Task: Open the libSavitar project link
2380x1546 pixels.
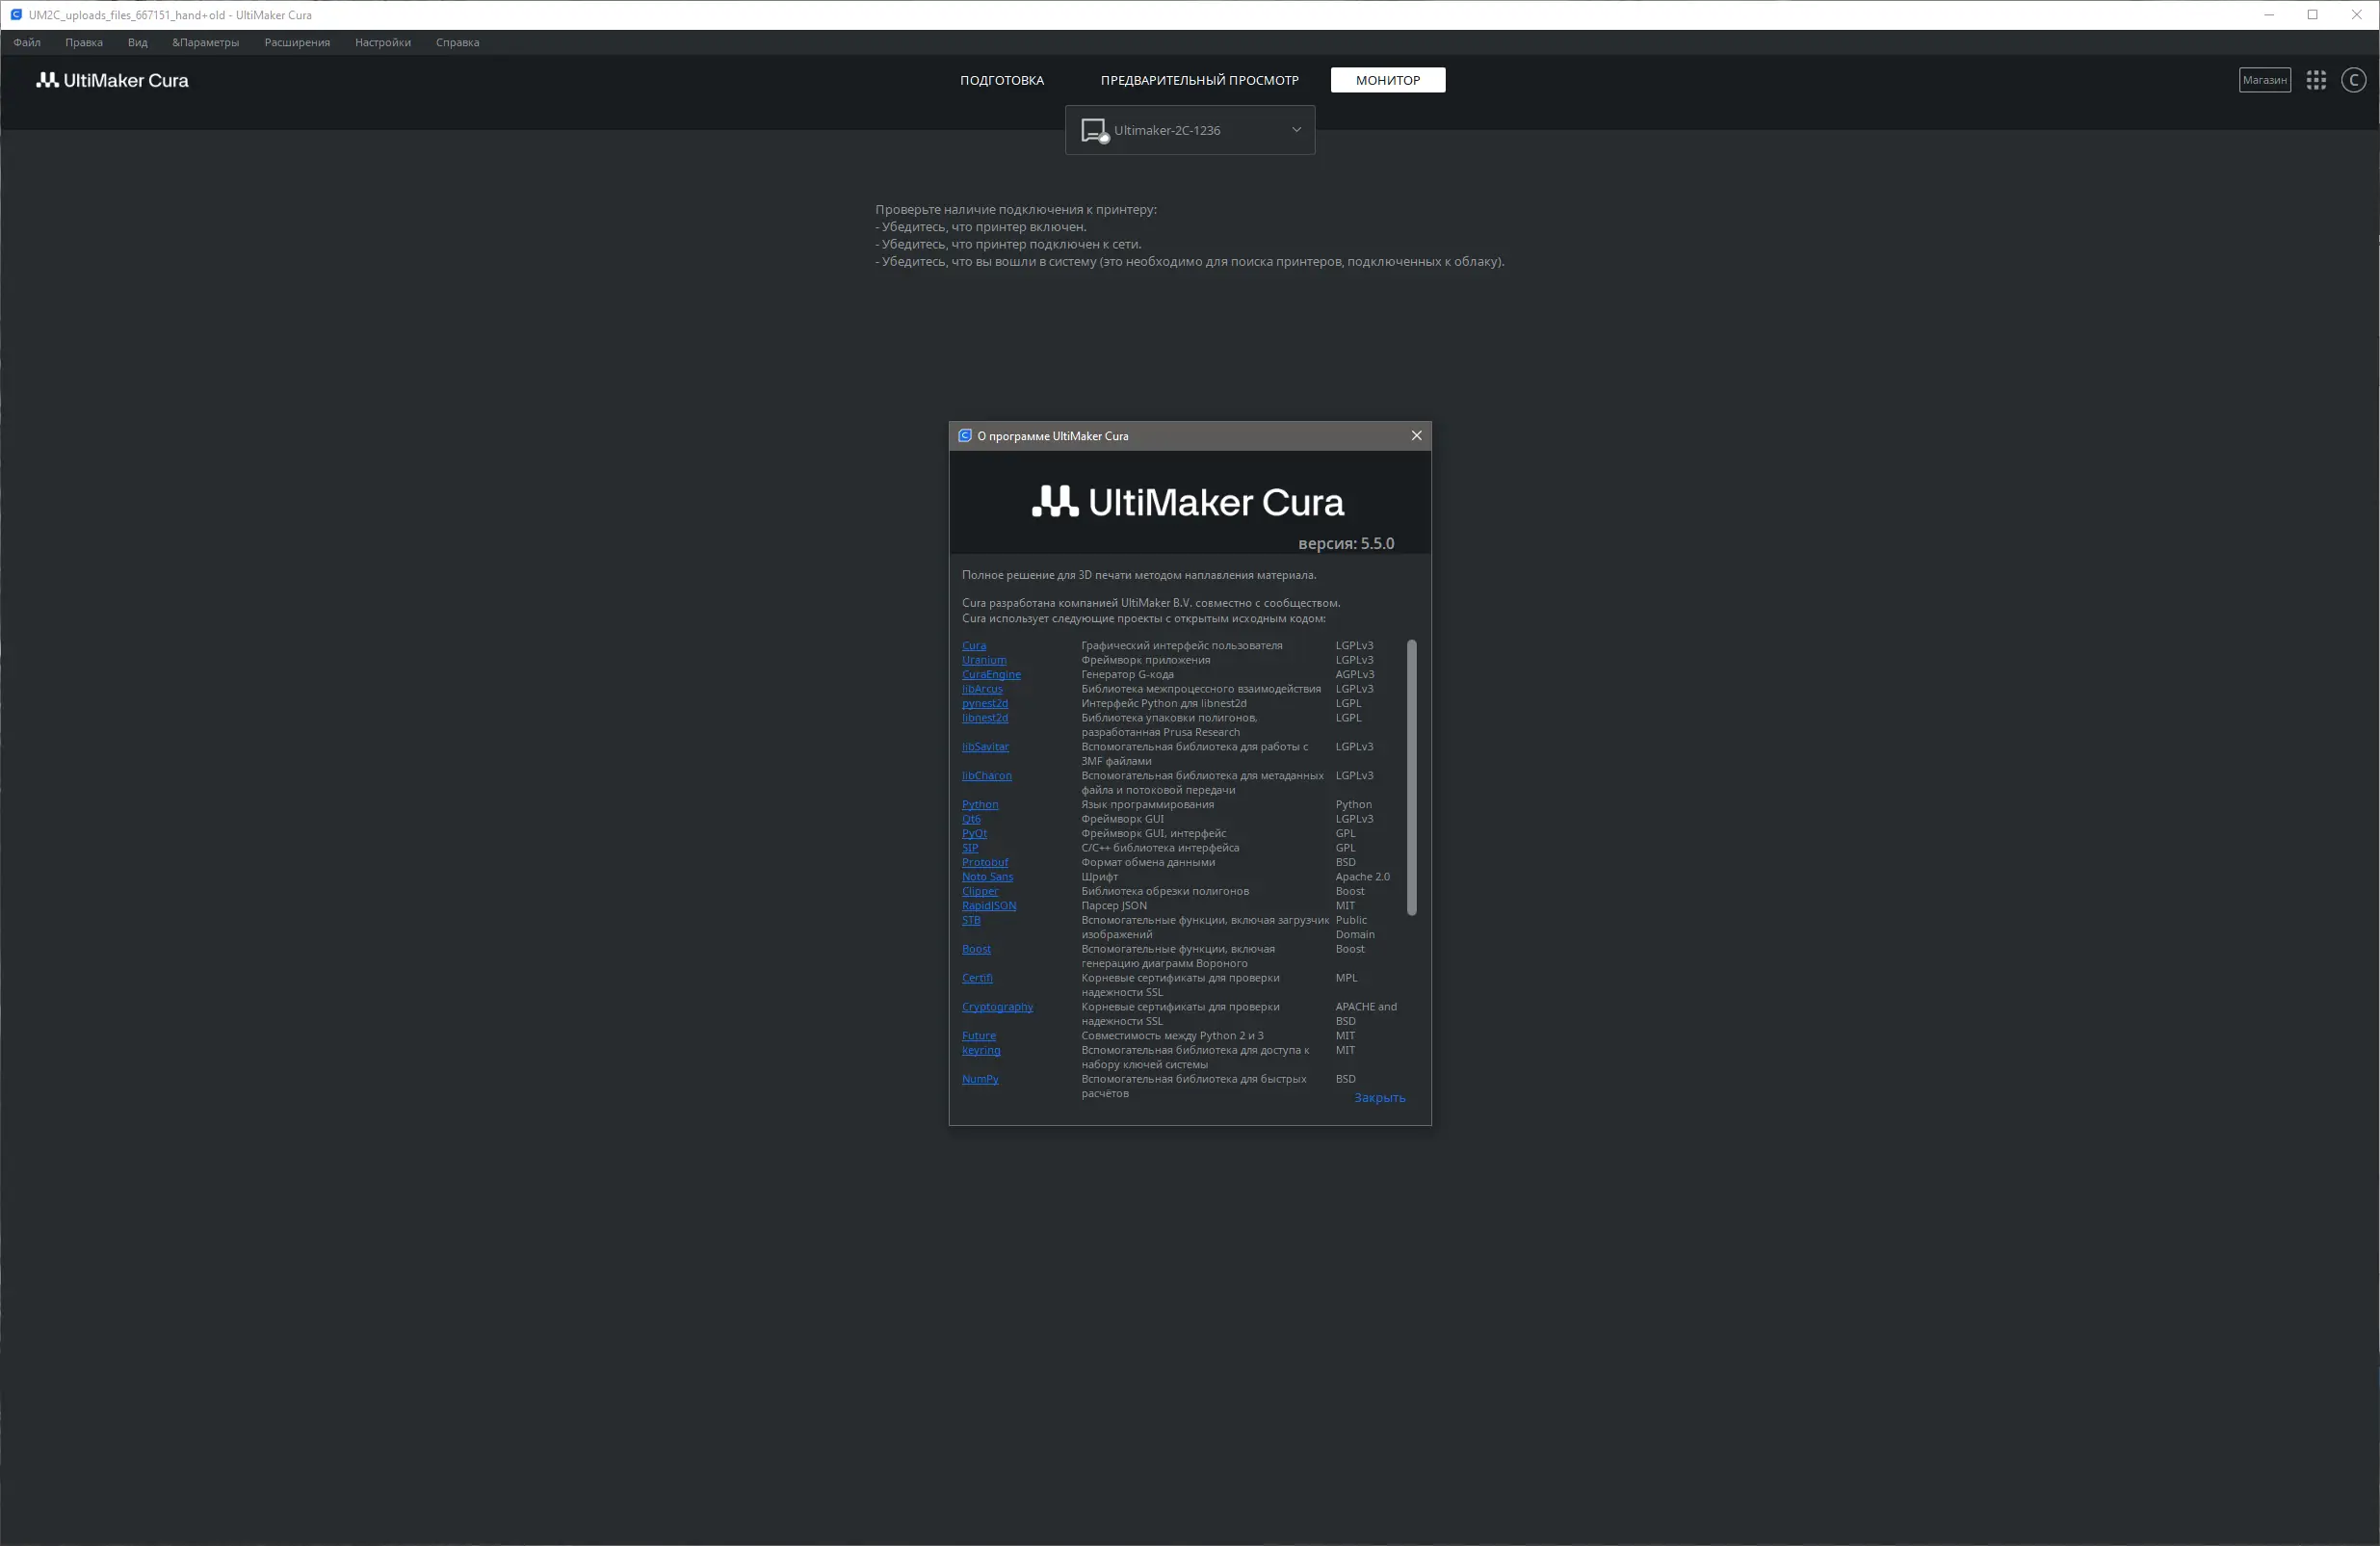Action: tap(985, 747)
